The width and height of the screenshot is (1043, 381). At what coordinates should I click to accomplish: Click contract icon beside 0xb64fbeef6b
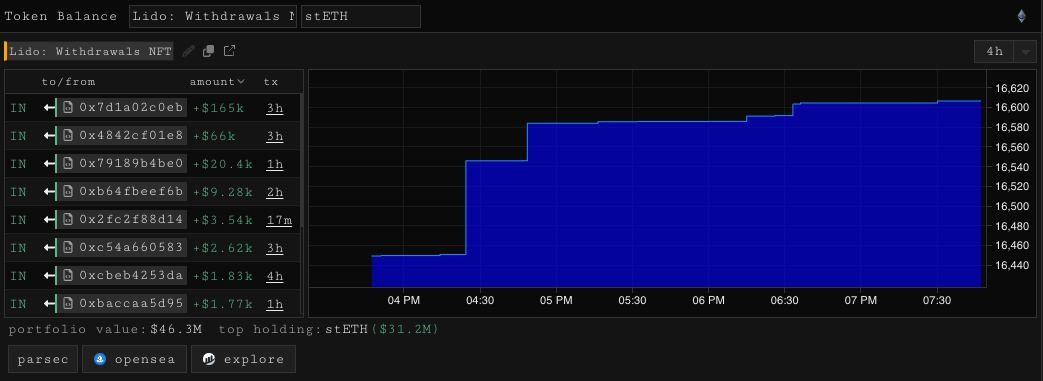[x=68, y=191]
